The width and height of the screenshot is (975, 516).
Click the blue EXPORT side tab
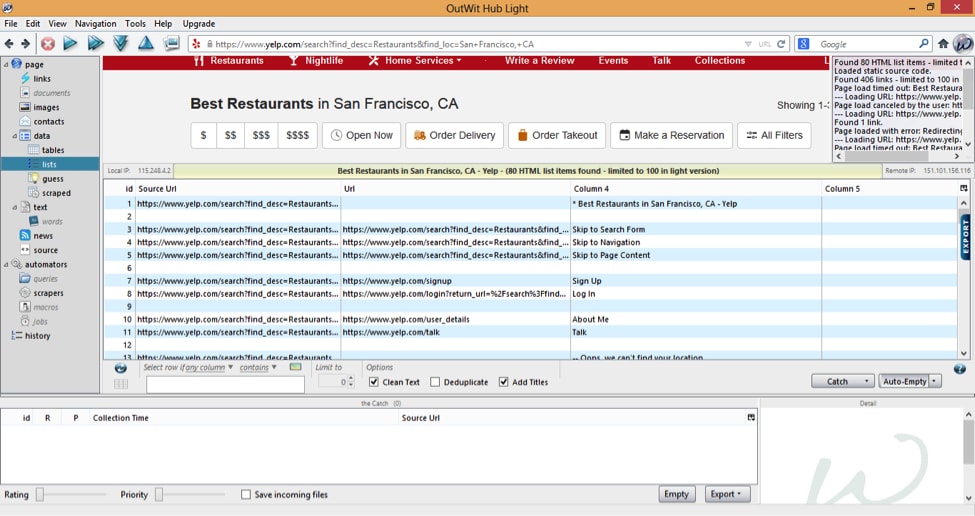[965, 237]
